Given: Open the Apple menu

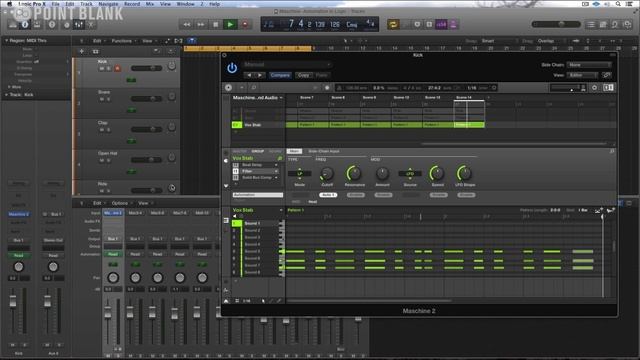Looking at the screenshot, I should [x=9, y=4].
